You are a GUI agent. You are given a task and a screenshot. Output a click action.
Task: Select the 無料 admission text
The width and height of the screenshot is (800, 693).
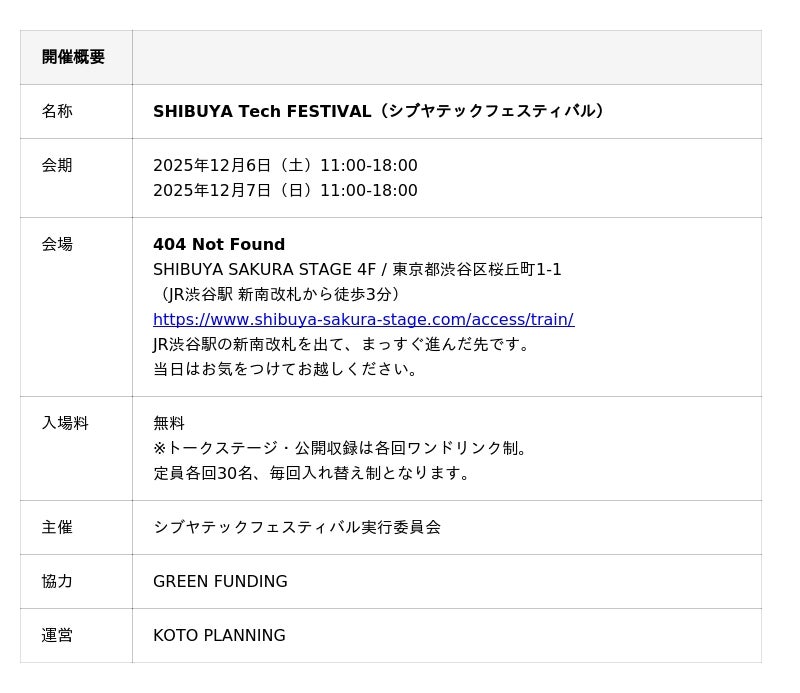pyautogui.click(x=169, y=423)
